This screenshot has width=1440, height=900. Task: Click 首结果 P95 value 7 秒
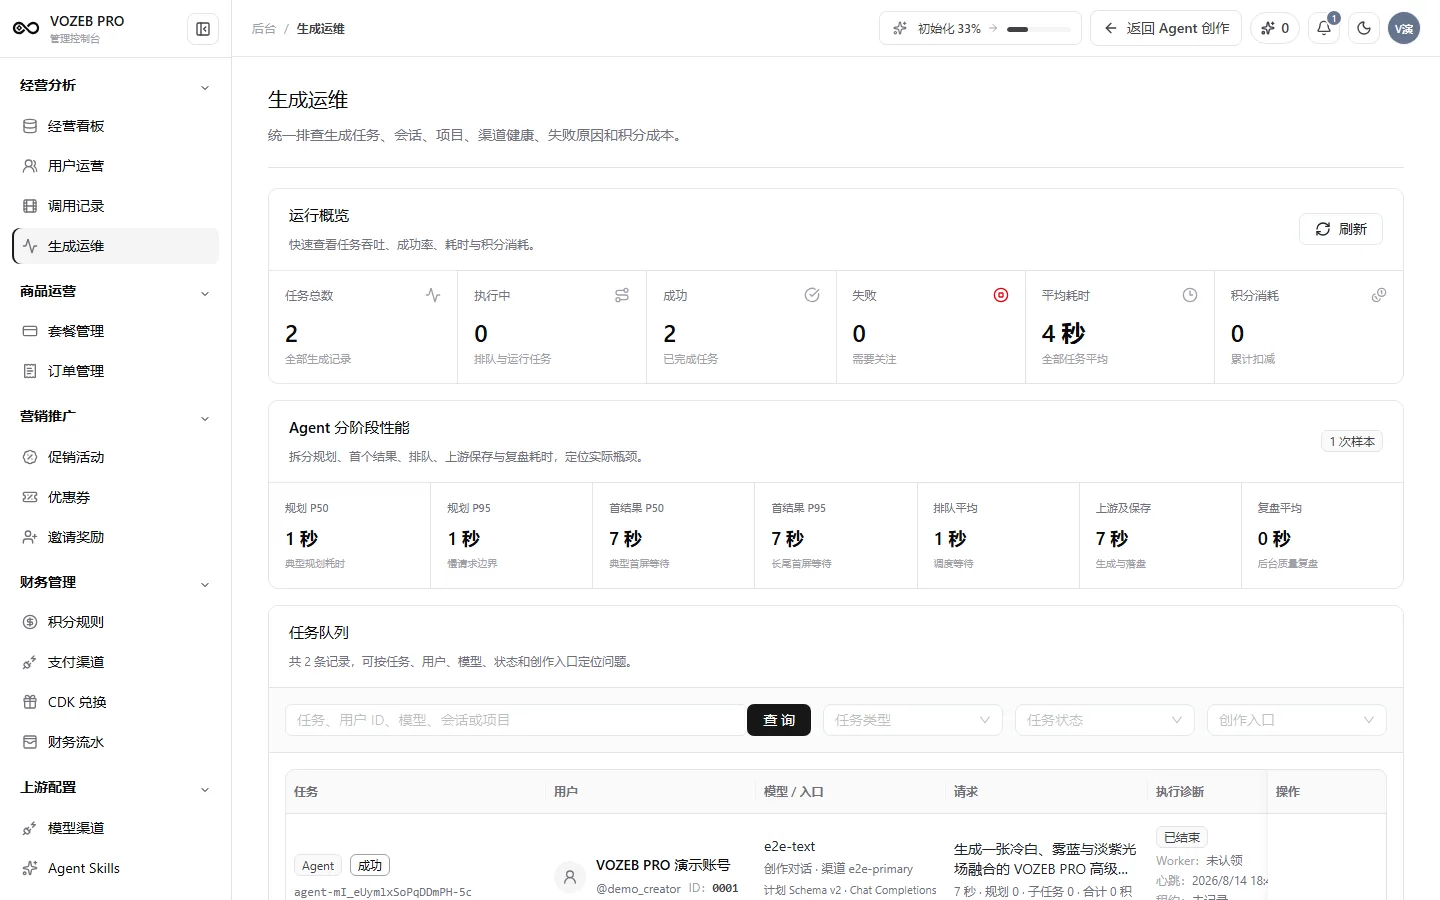click(788, 539)
